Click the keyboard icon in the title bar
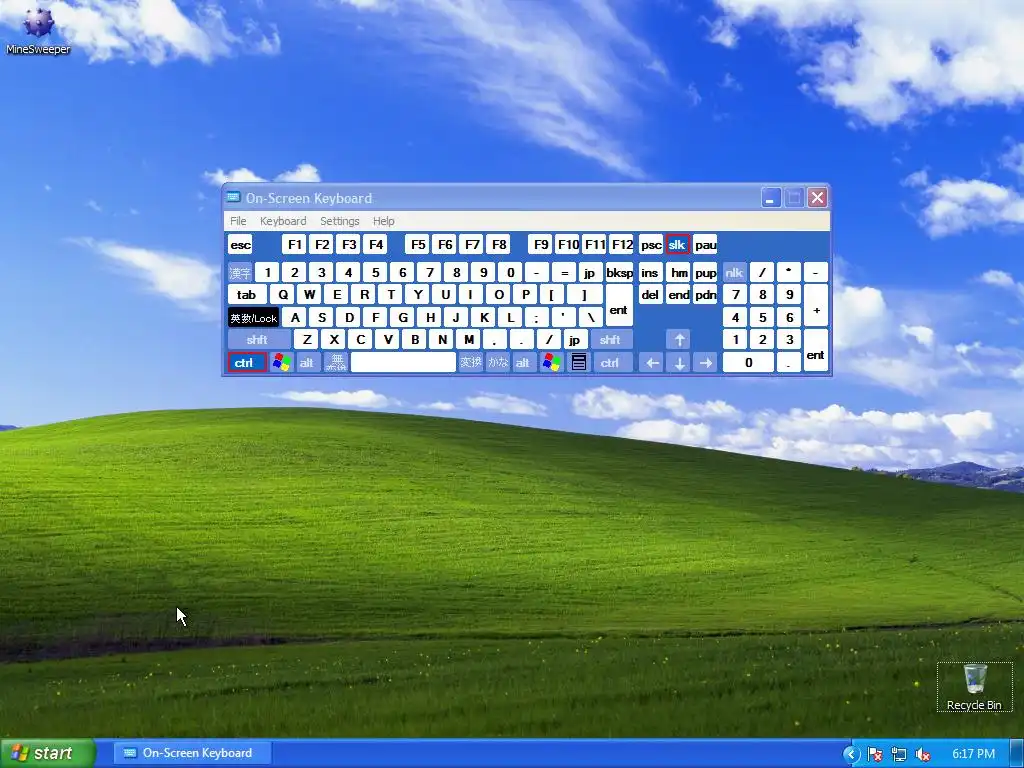The width and height of the screenshot is (1024, 768). click(233, 197)
